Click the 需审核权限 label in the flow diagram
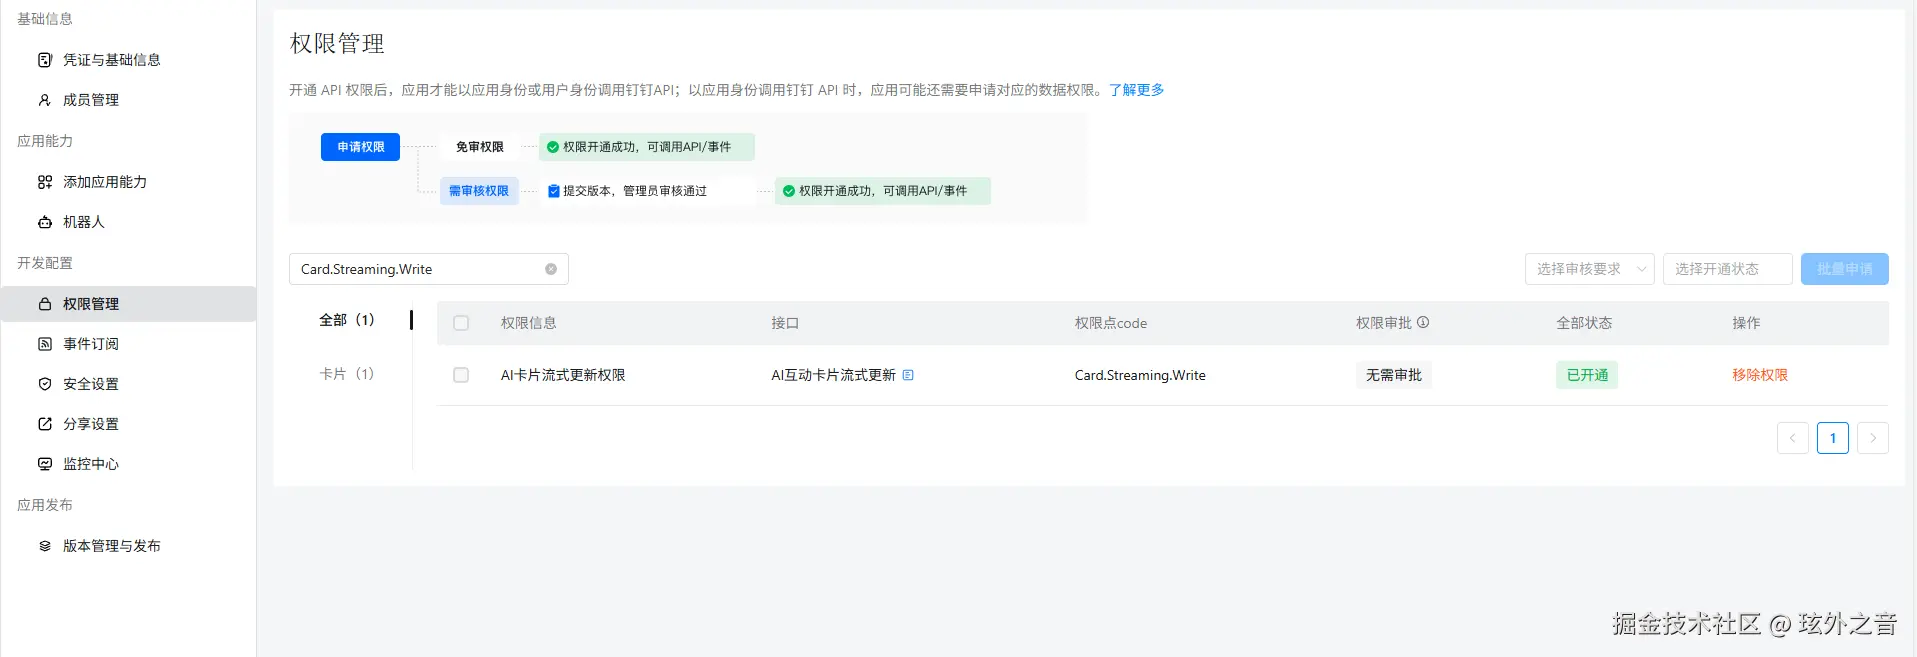This screenshot has width=1917, height=657. [479, 191]
